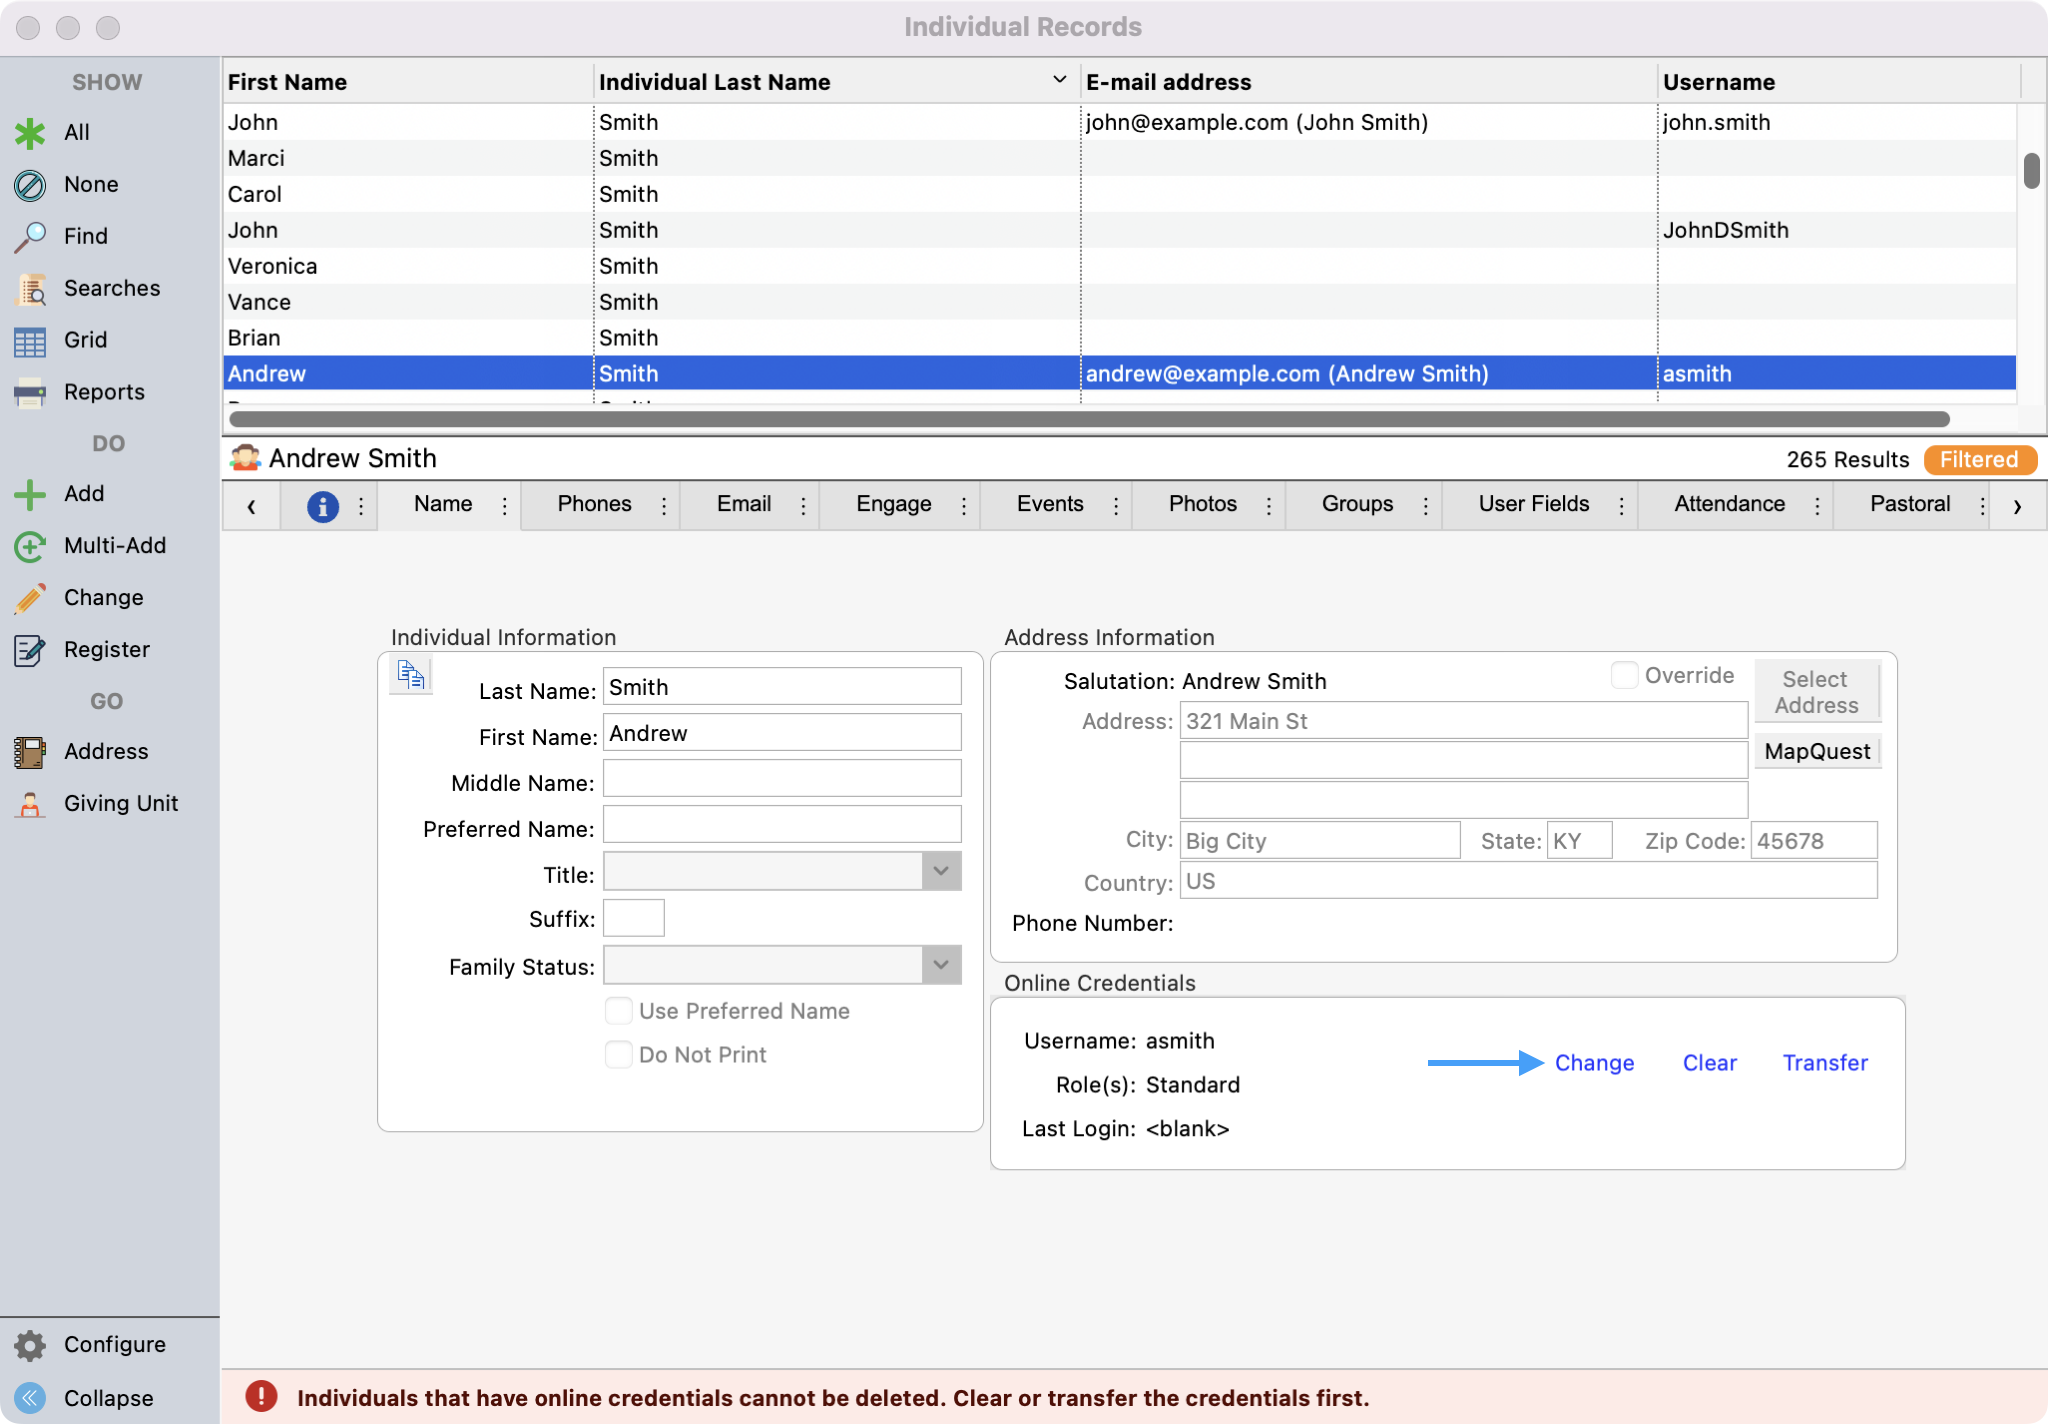The width and height of the screenshot is (2048, 1424).
Task: Open Register from the pencil-and-form icon
Action: 30,650
